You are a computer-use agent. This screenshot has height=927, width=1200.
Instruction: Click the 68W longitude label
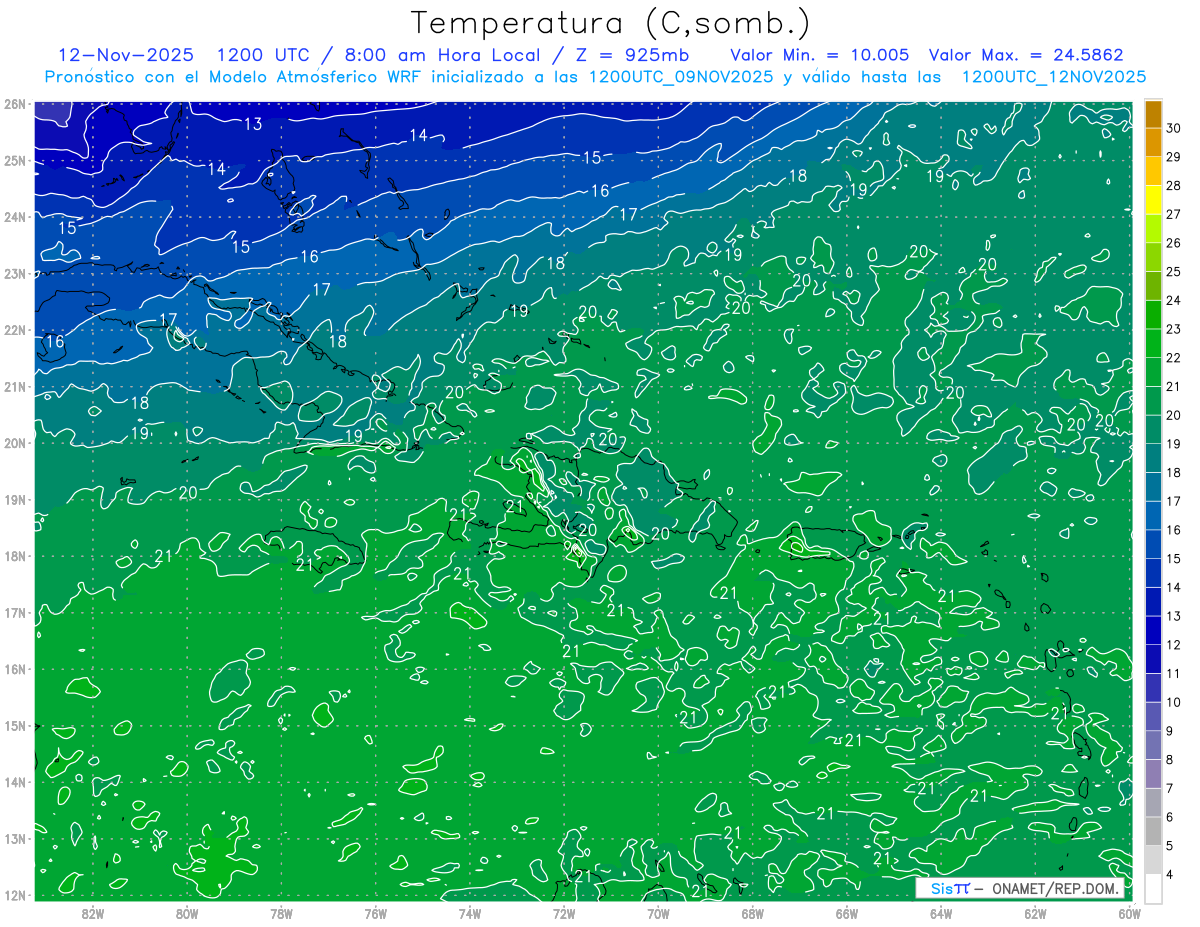[752, 913]
